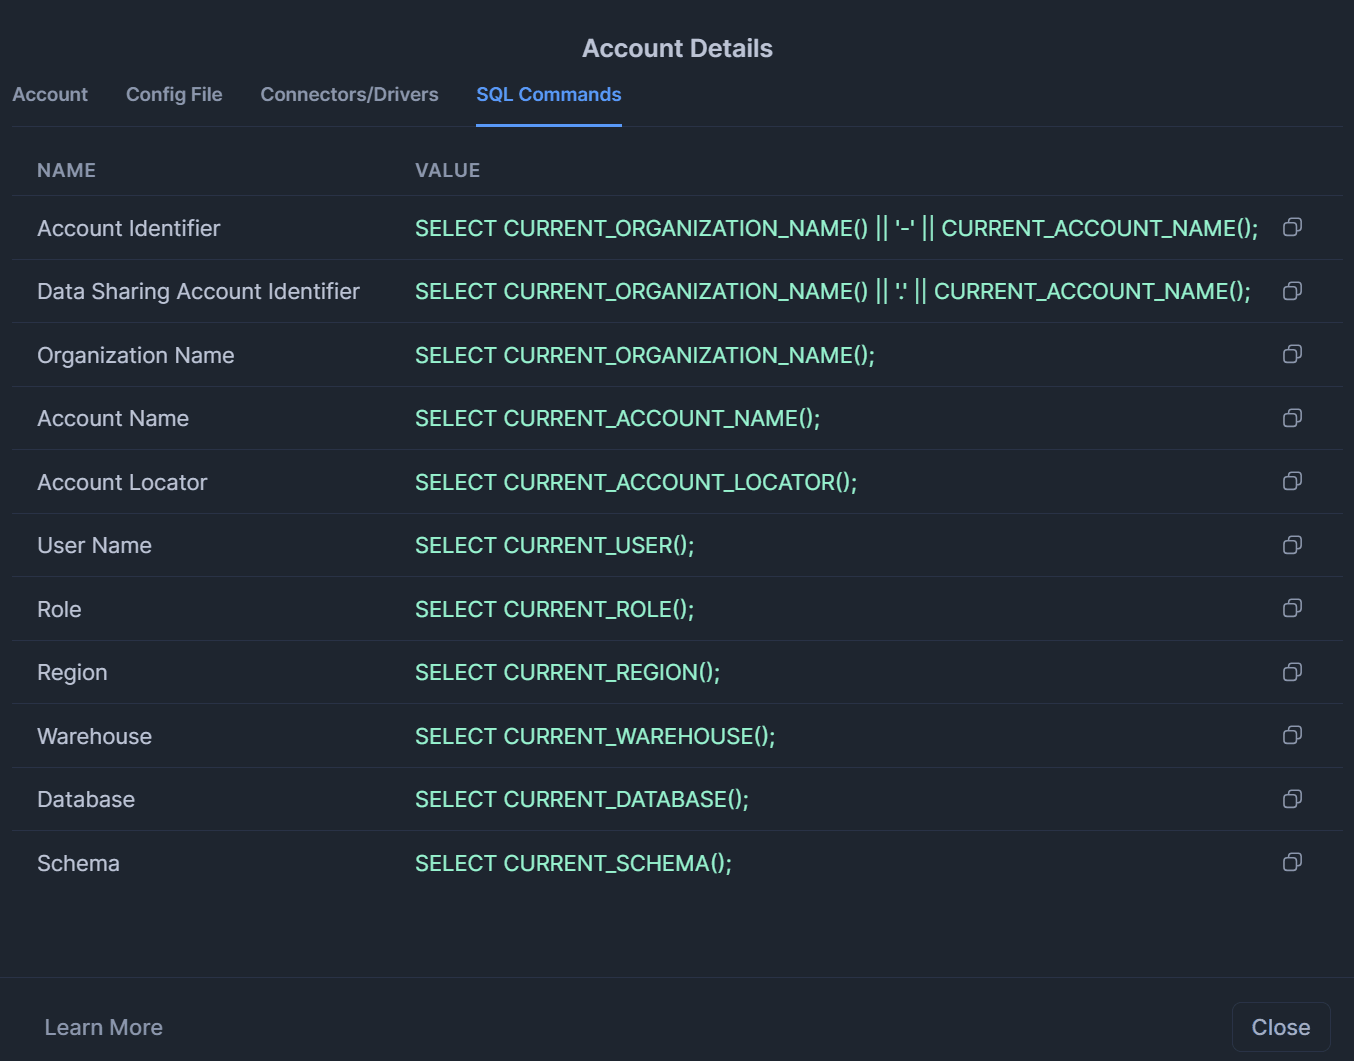
Task: Copy the Warehouse SQL command
Action: point(1292,735)
